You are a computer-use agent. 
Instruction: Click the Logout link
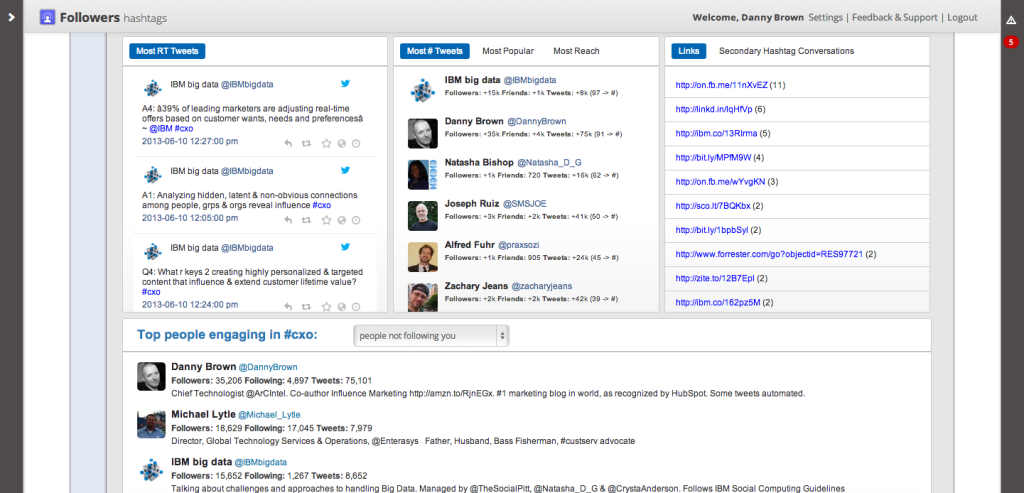point(962,18)
